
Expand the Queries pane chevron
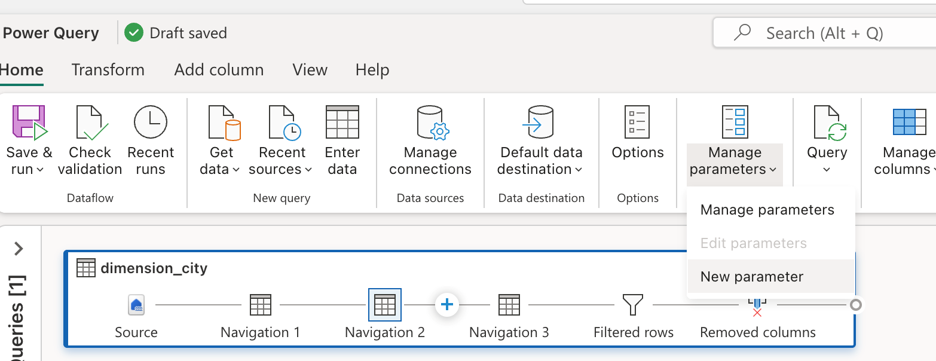click(19, 248)
